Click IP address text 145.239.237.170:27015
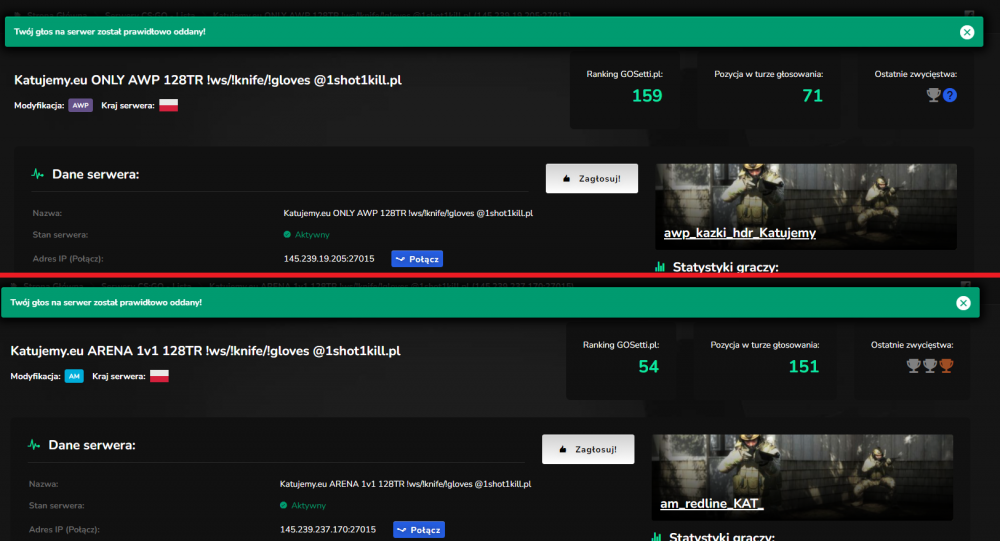The width and height of the screenshot is (1000, 541). tap(328, 530)
